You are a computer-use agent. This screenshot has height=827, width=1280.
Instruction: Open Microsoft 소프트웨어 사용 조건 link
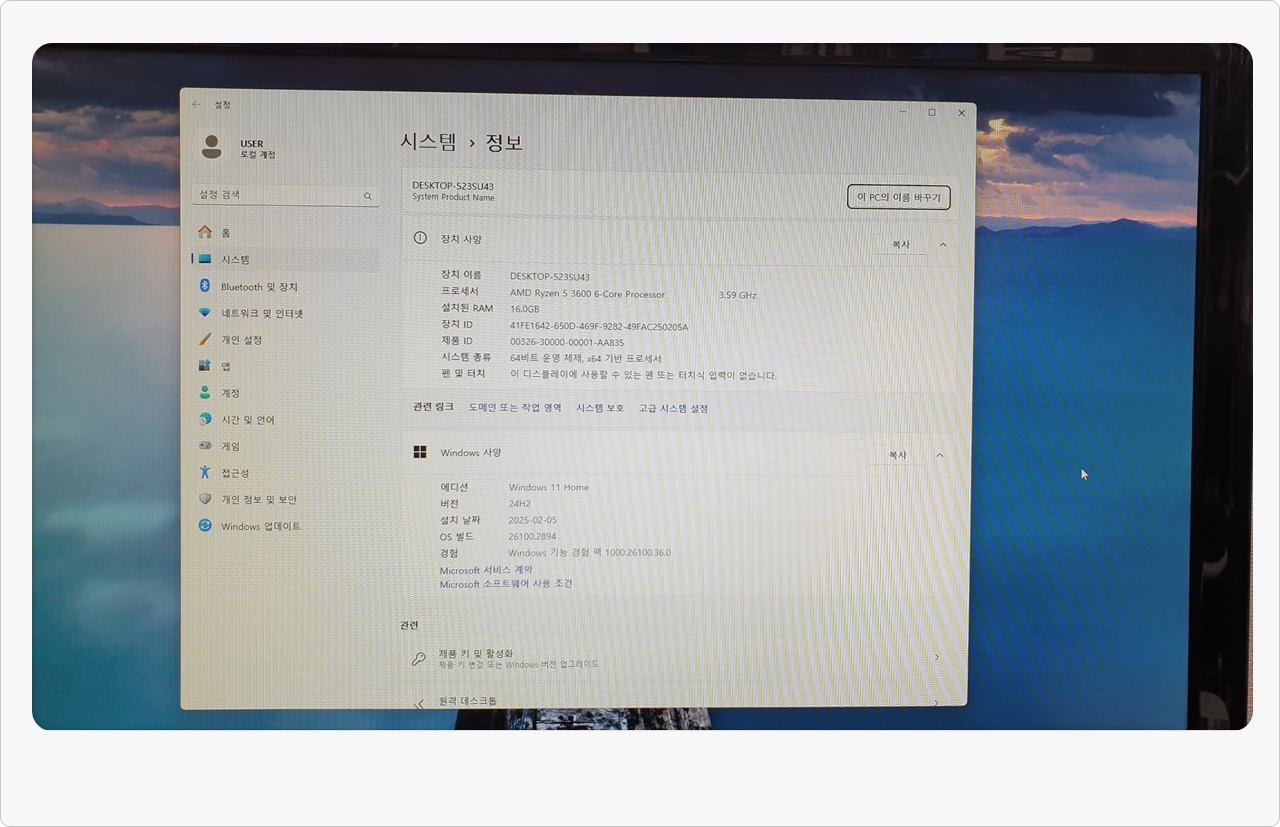click(x=506, y=584)
